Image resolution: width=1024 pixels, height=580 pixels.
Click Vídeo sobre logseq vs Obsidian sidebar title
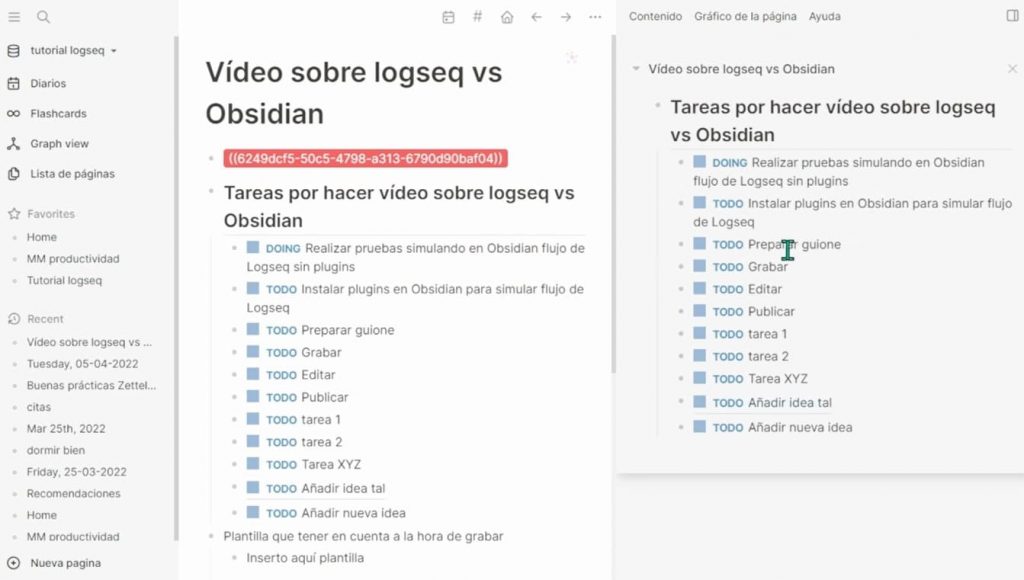(741, 69)
